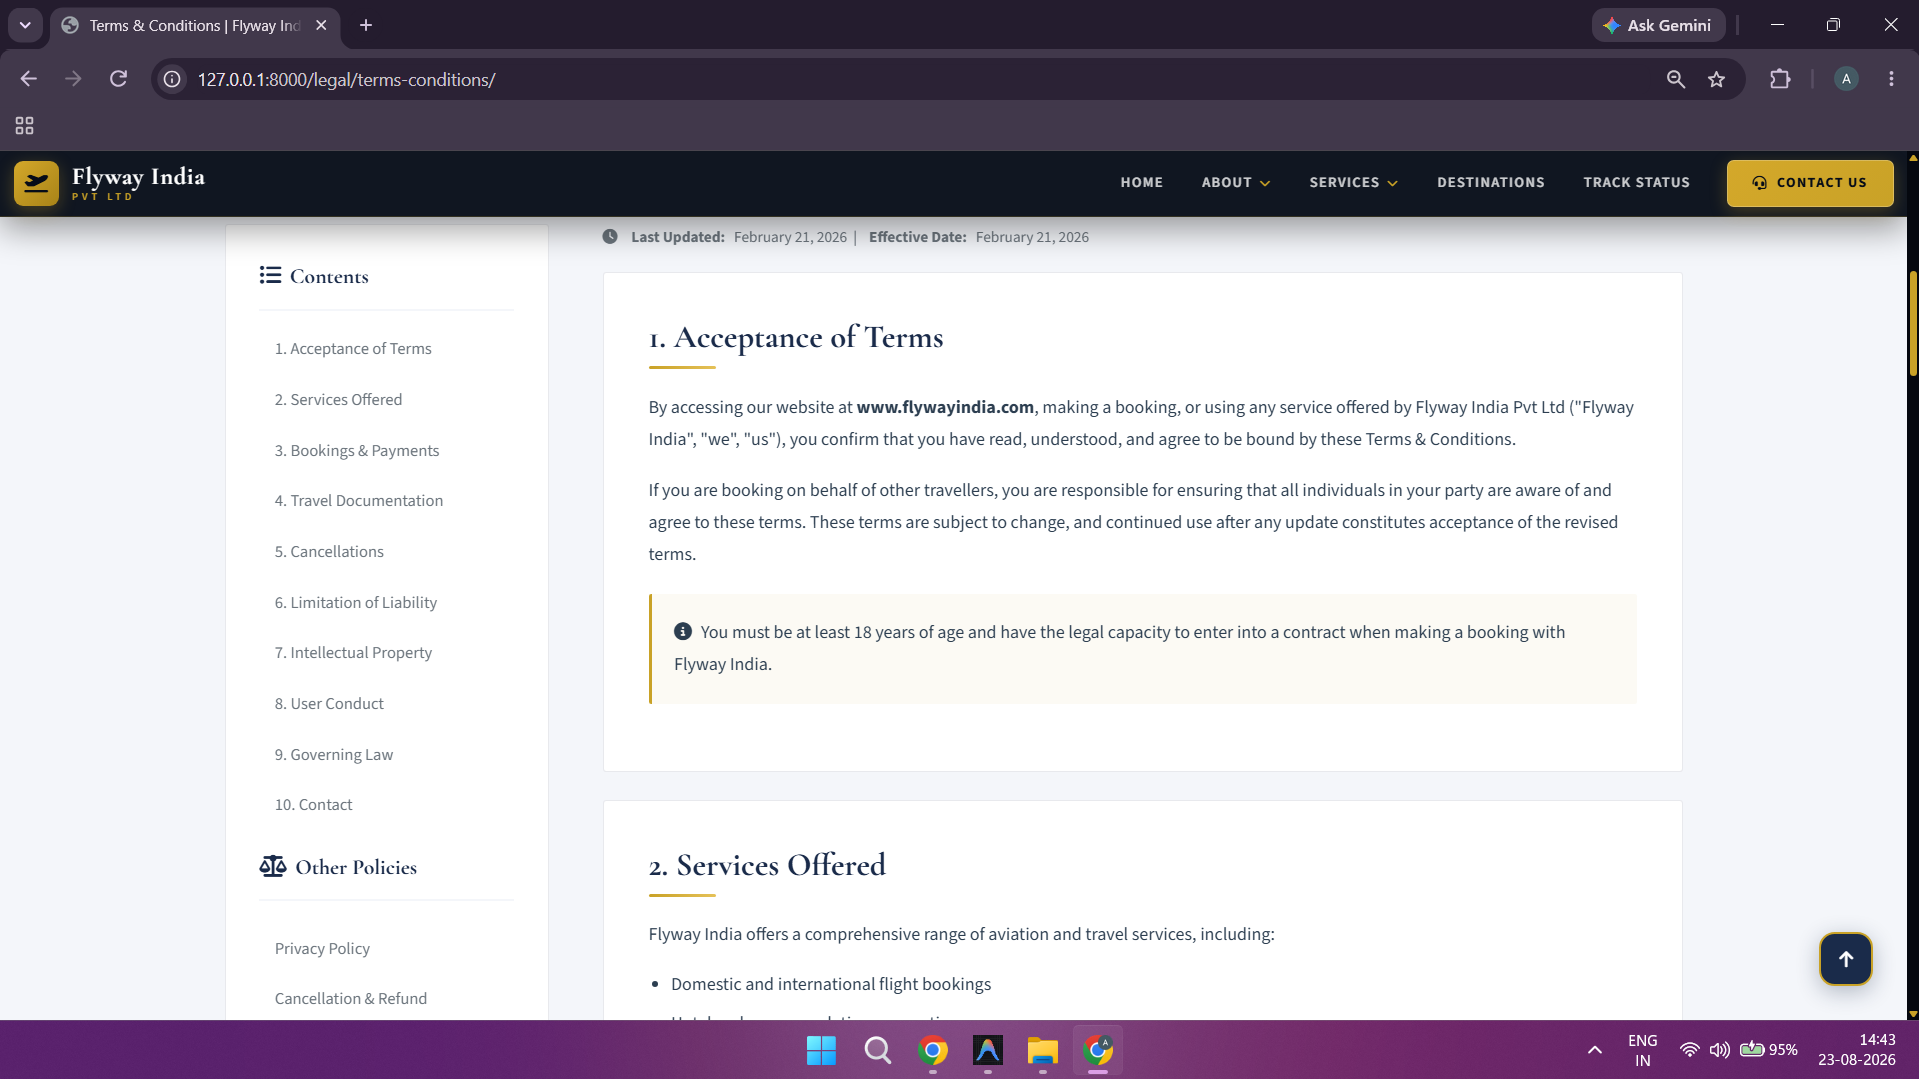The height and width of the screenshot is (1079, 1919).
Task: Reload the Terms & Conditions page
Action: click(118, 79)
